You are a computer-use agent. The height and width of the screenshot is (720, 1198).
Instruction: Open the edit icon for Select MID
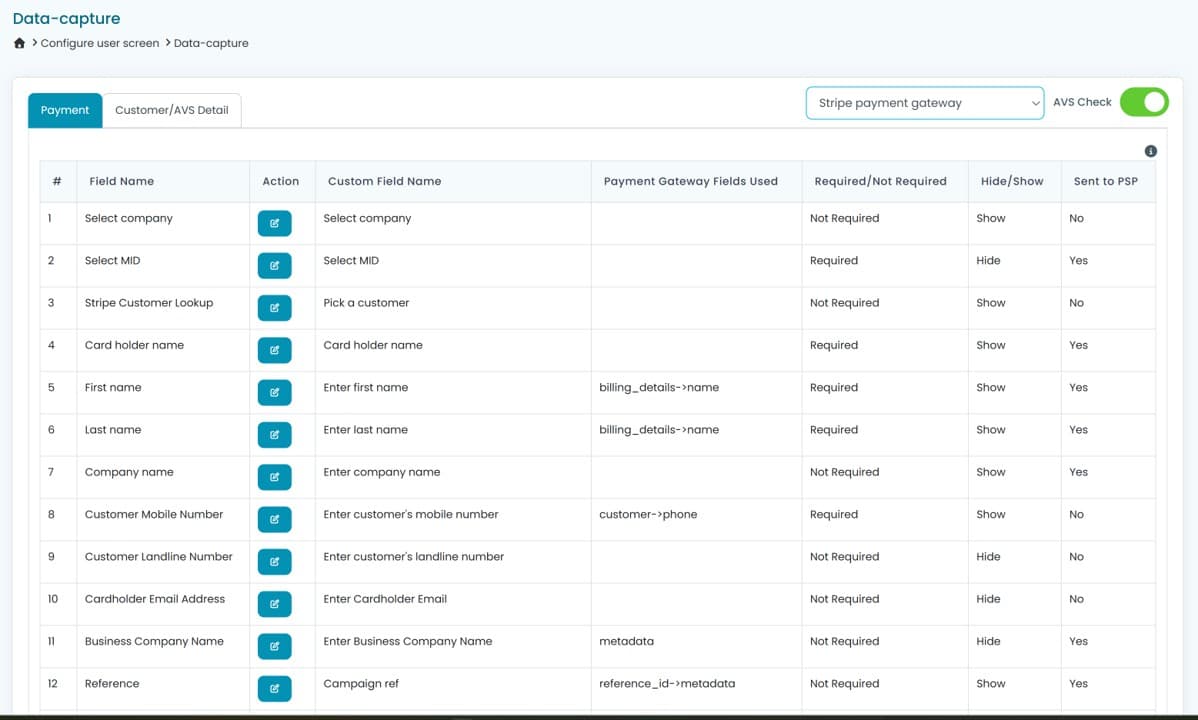(274, 265)
